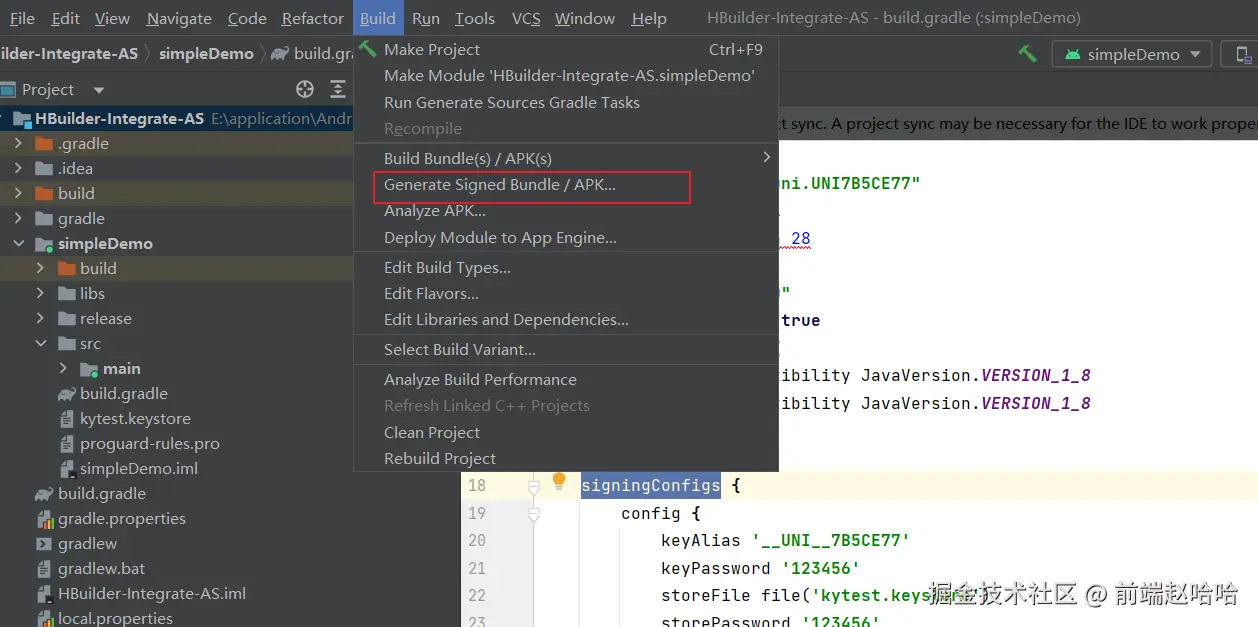Screen dimensions: 1258x627
Task: Open the File menu
Action: point(22,18)
